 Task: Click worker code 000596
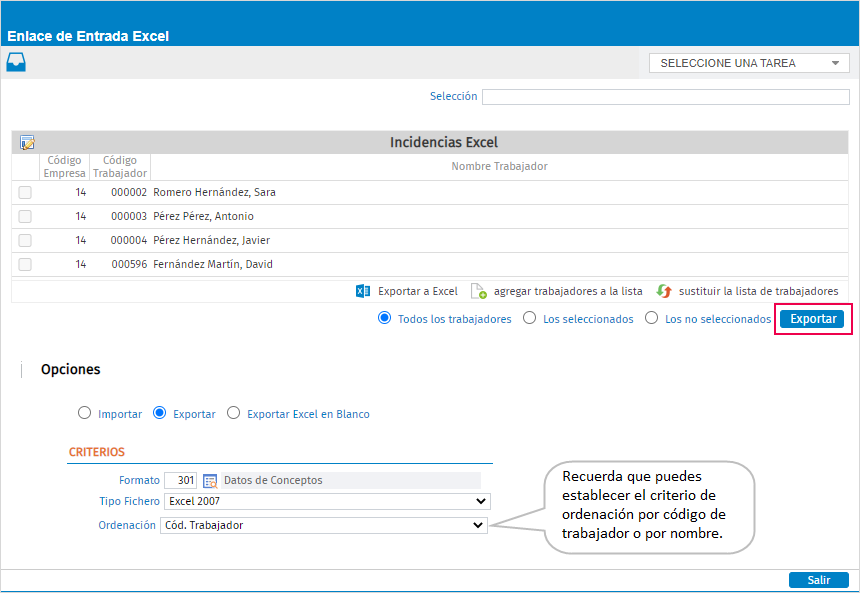(129, 264)
